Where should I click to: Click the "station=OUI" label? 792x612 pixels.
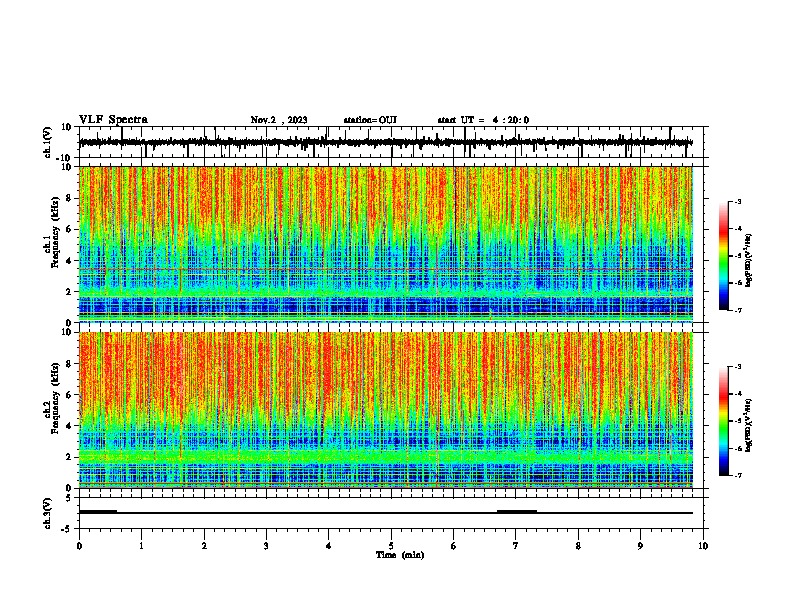(x=370, y=120)
